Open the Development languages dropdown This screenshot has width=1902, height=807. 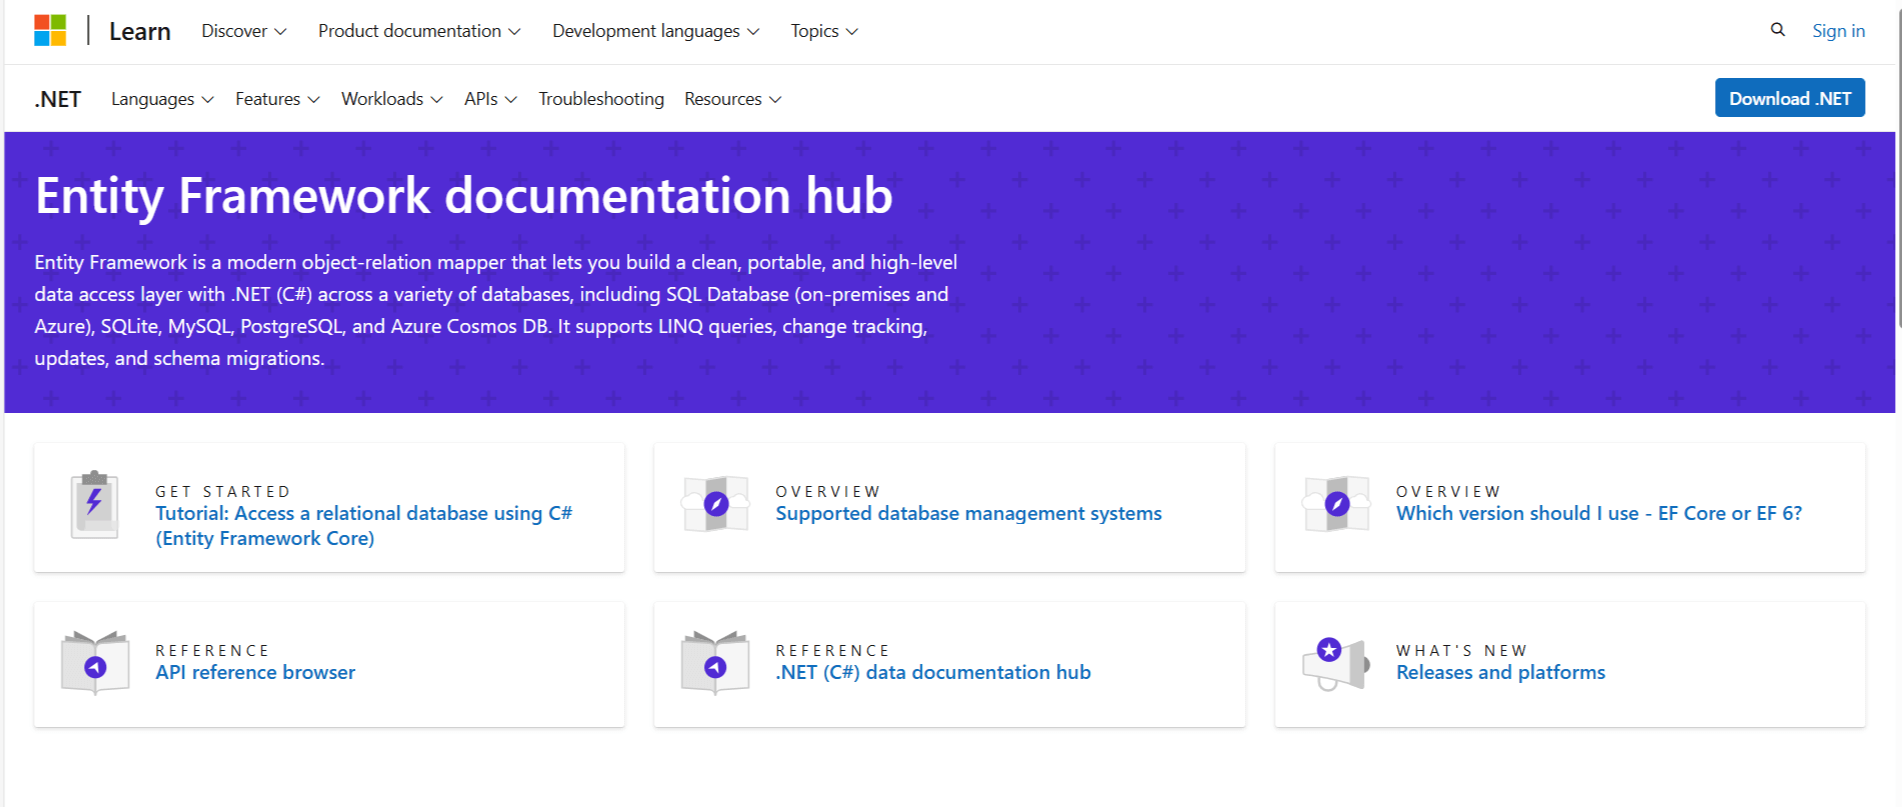click(656, 31)
